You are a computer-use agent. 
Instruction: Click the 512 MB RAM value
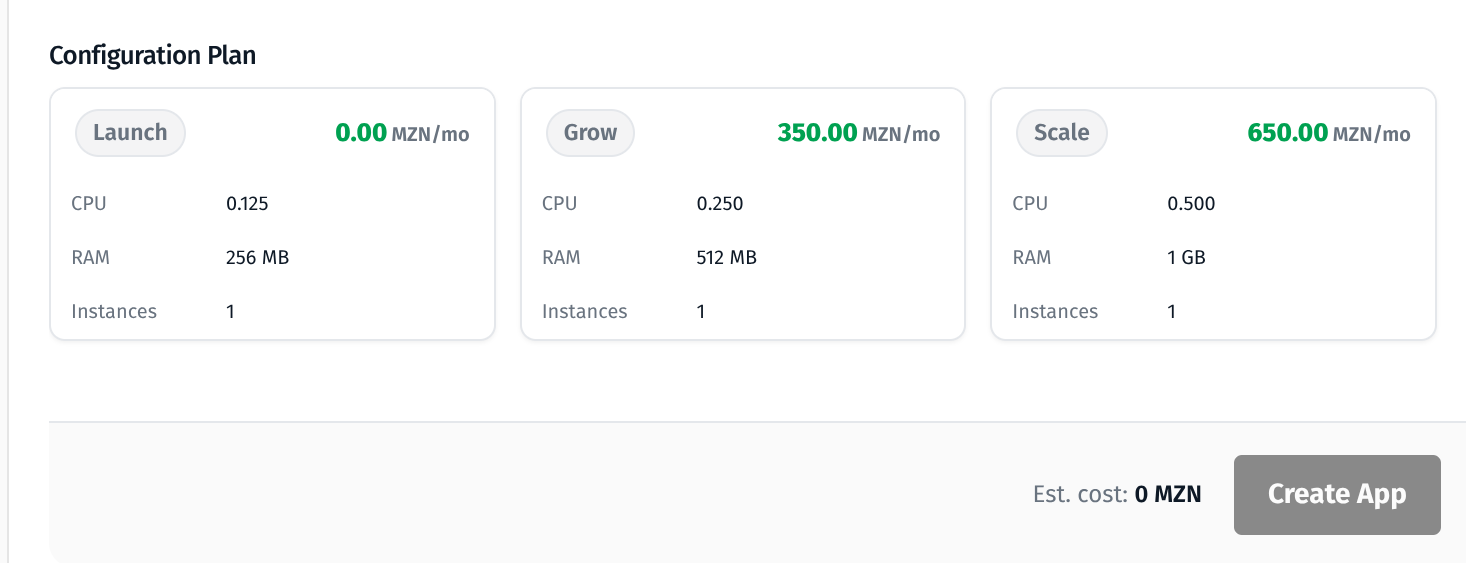point(726,258)
